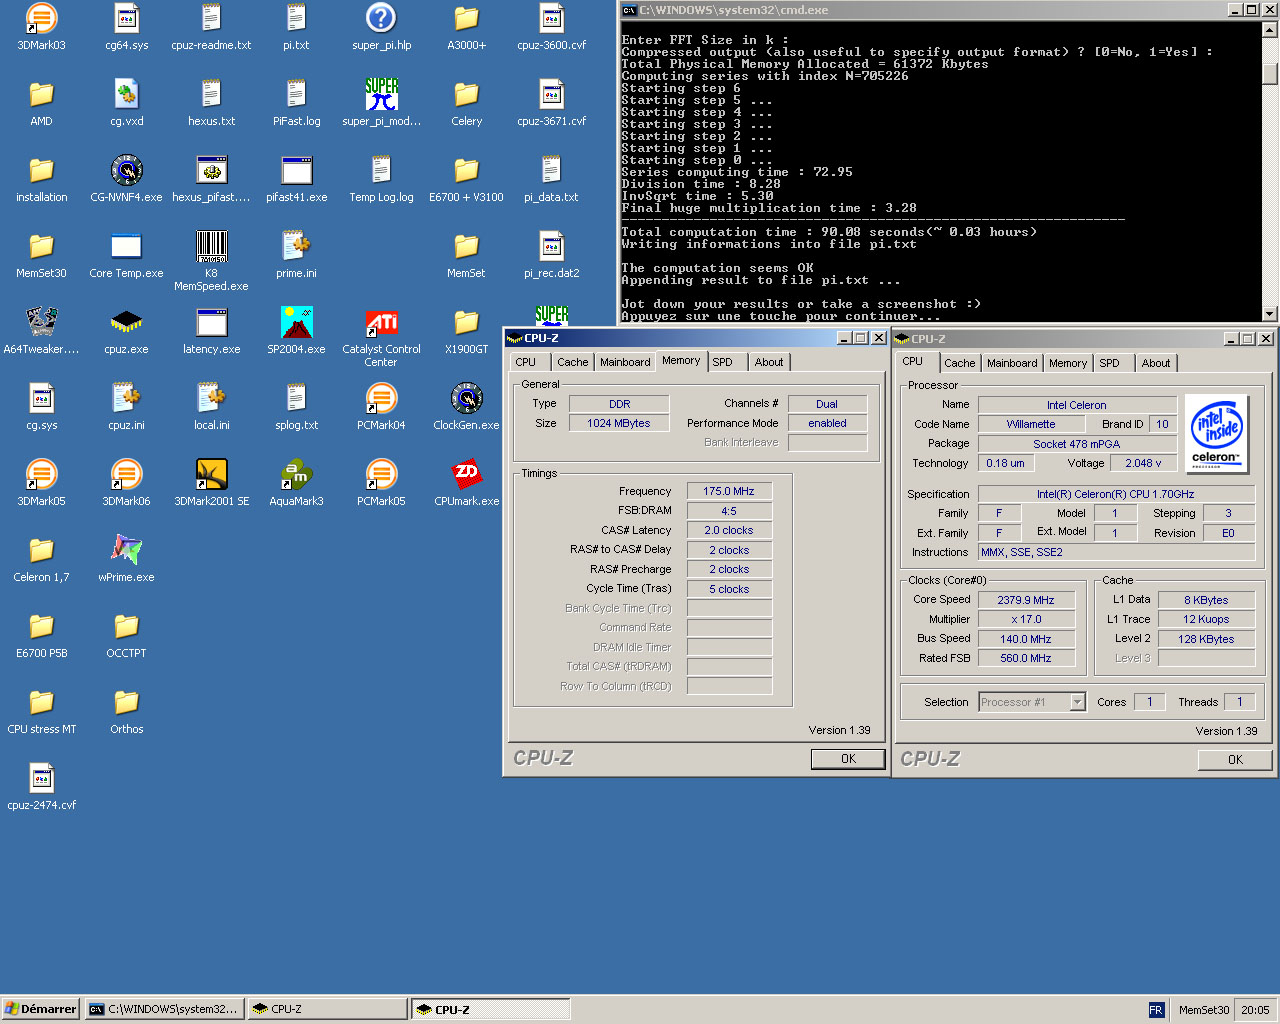Viewport: 1280px width, 1024px height.
Task: Click FSB:DRAM ratio value 4:5
Action: click(x=729, y=511)
